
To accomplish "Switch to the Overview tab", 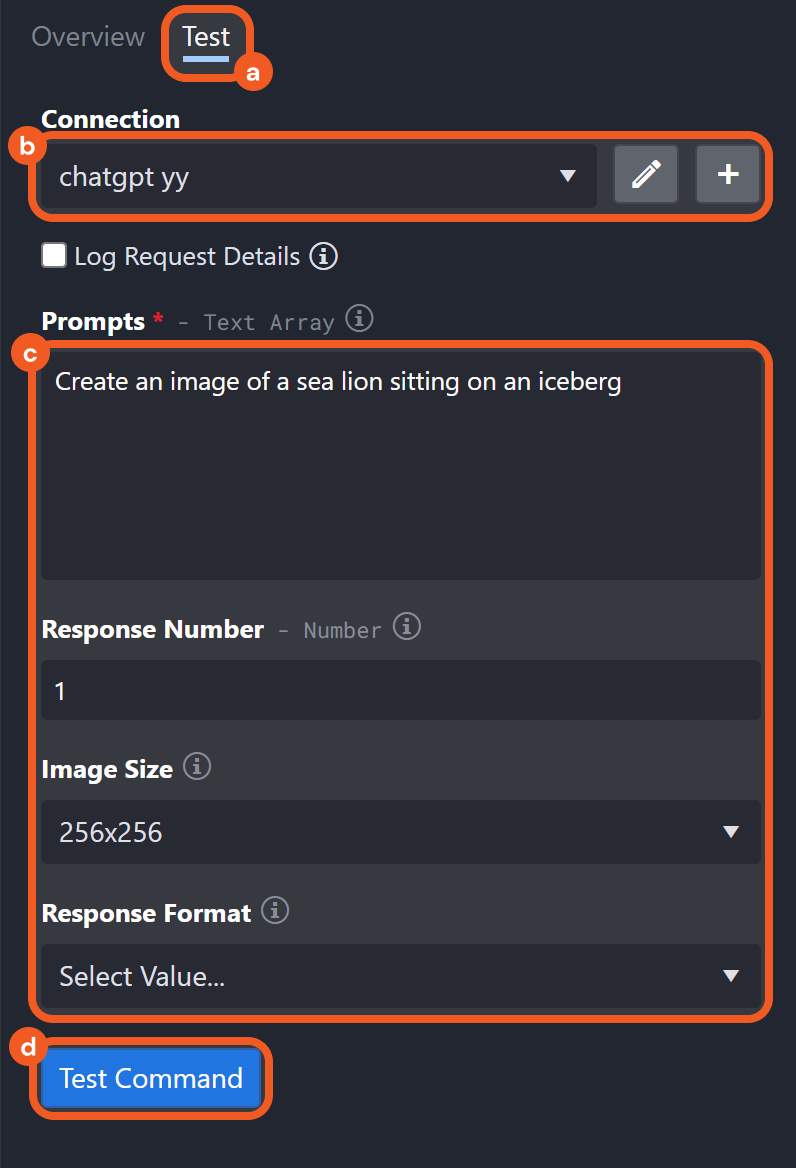I will coord(88,36).
